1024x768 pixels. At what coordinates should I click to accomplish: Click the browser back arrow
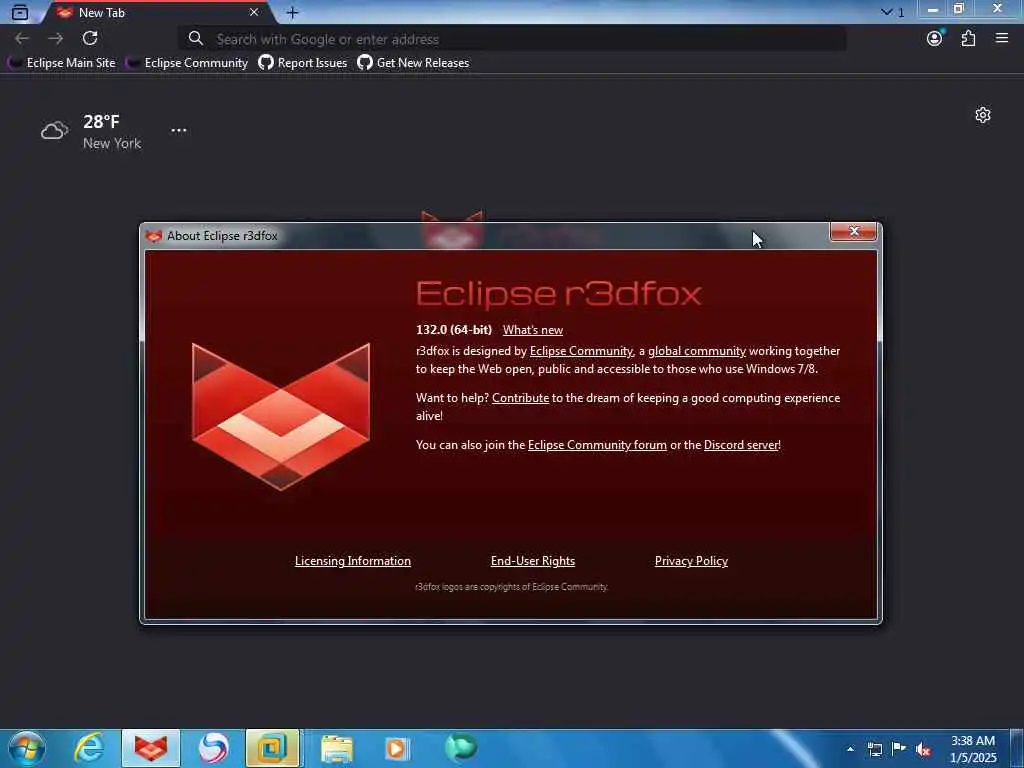22,39
